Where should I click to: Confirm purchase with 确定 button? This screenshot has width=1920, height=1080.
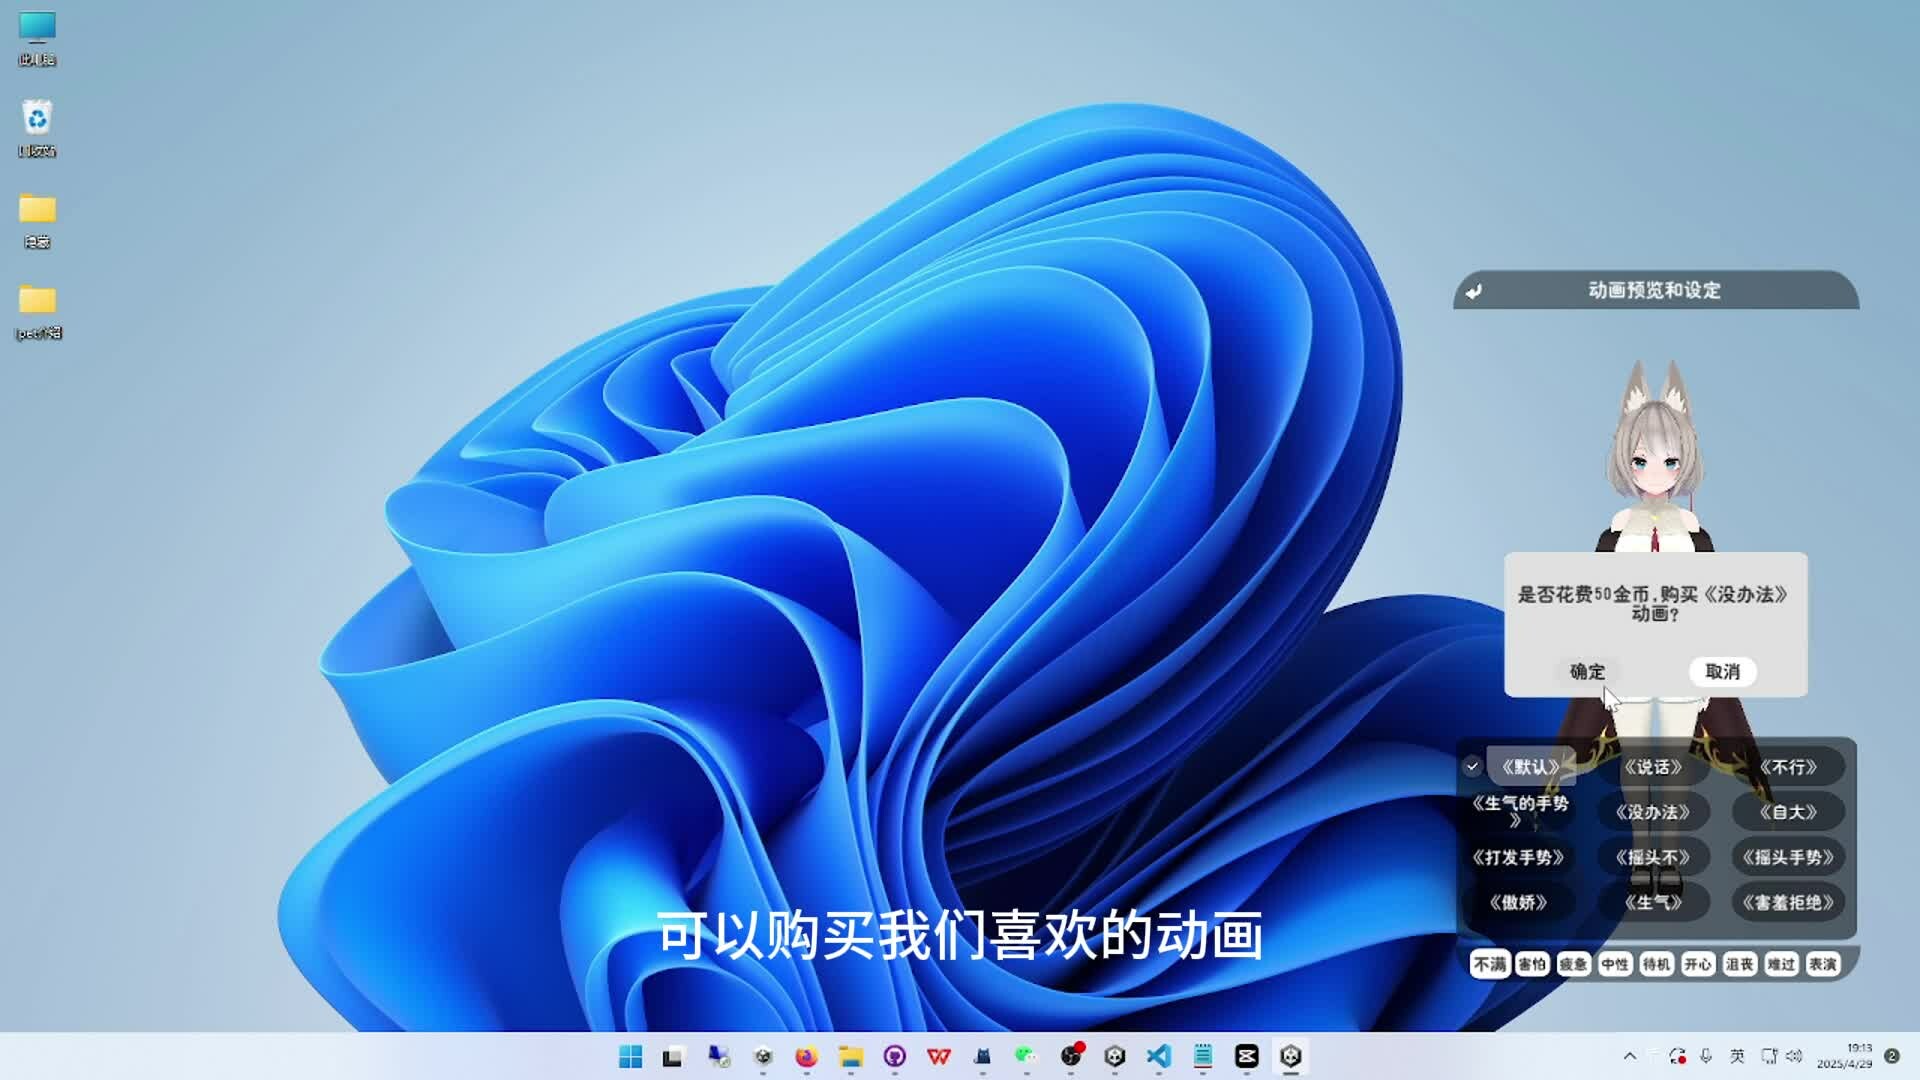click(x=1587, y=672)
